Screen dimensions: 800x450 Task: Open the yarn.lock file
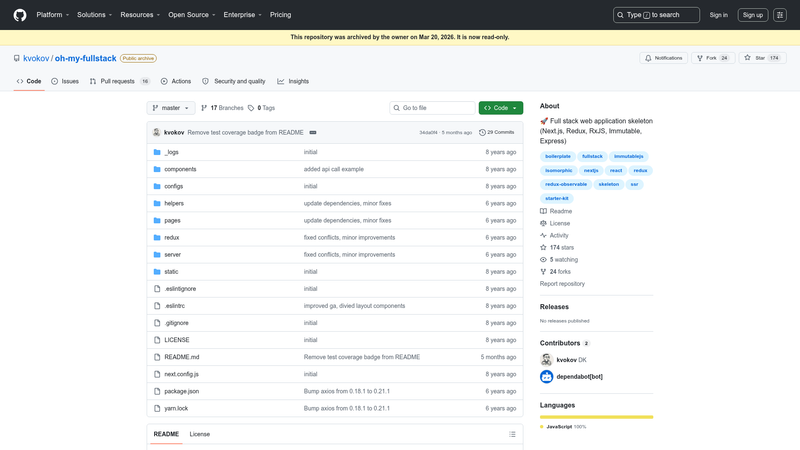[x=176, y=408]
